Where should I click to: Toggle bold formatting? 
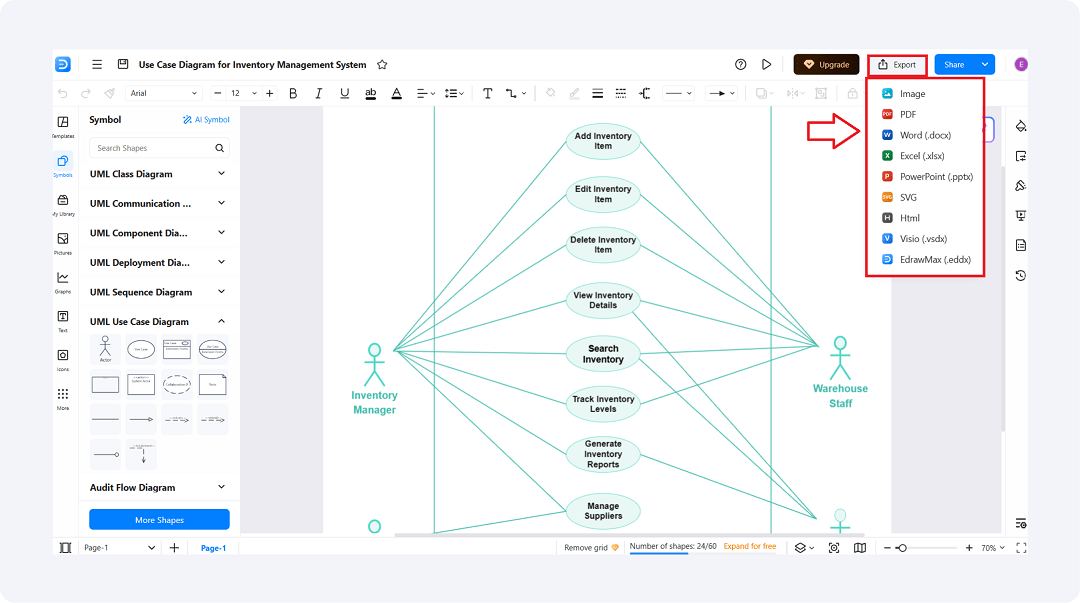(x=293, y=93)
